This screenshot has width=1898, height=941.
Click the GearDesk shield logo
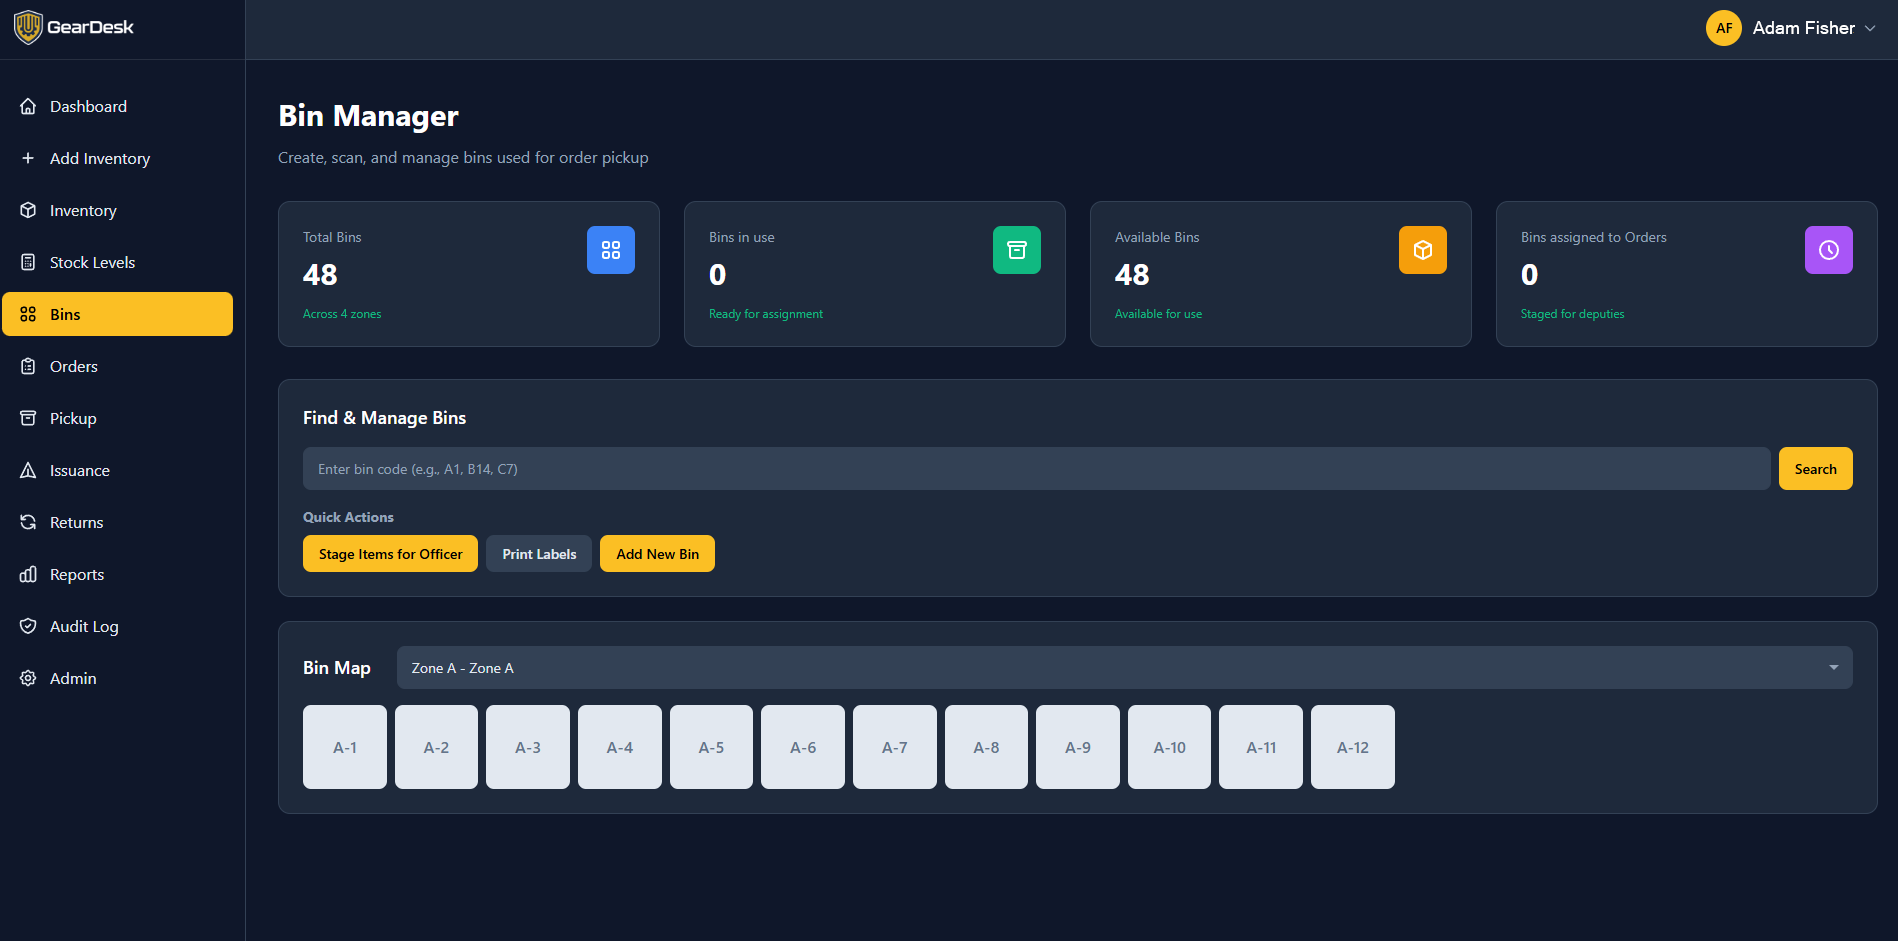tap(28, 27)
